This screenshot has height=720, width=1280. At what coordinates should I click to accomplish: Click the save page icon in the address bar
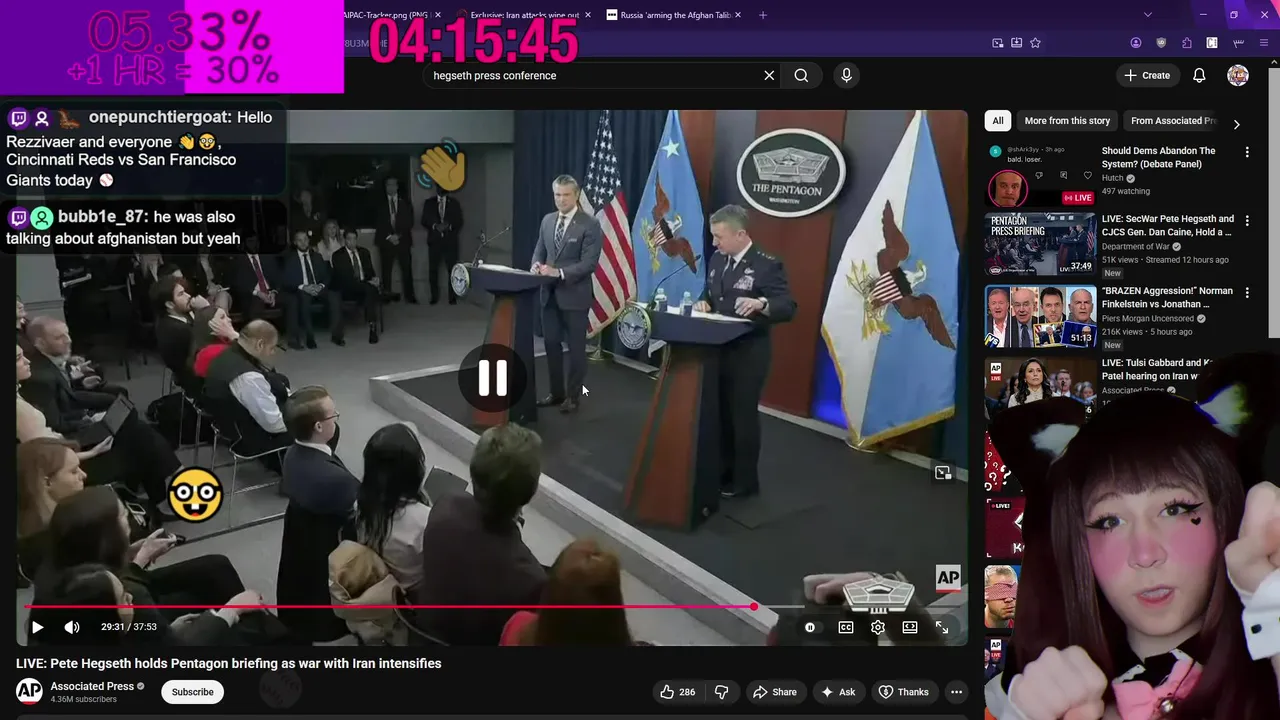coord(1016,43)
